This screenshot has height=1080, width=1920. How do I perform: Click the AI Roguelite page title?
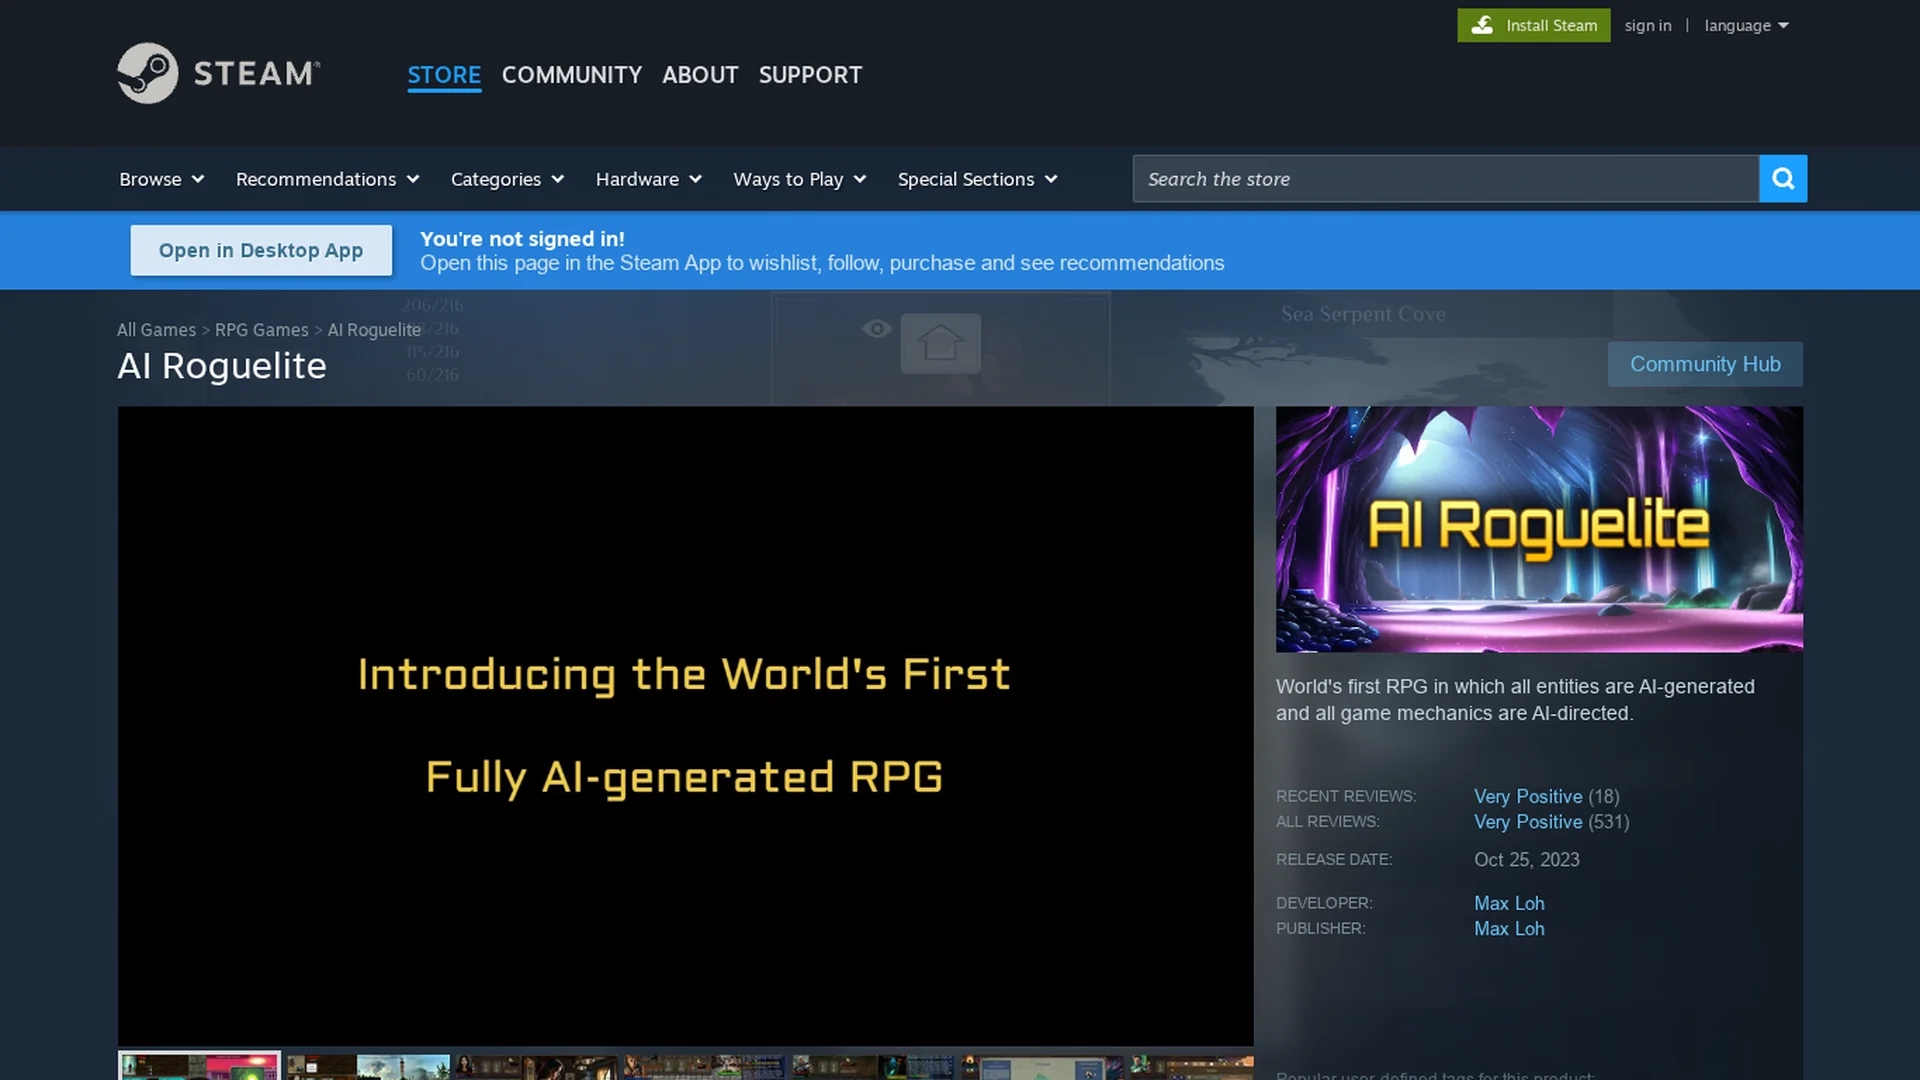222,366
